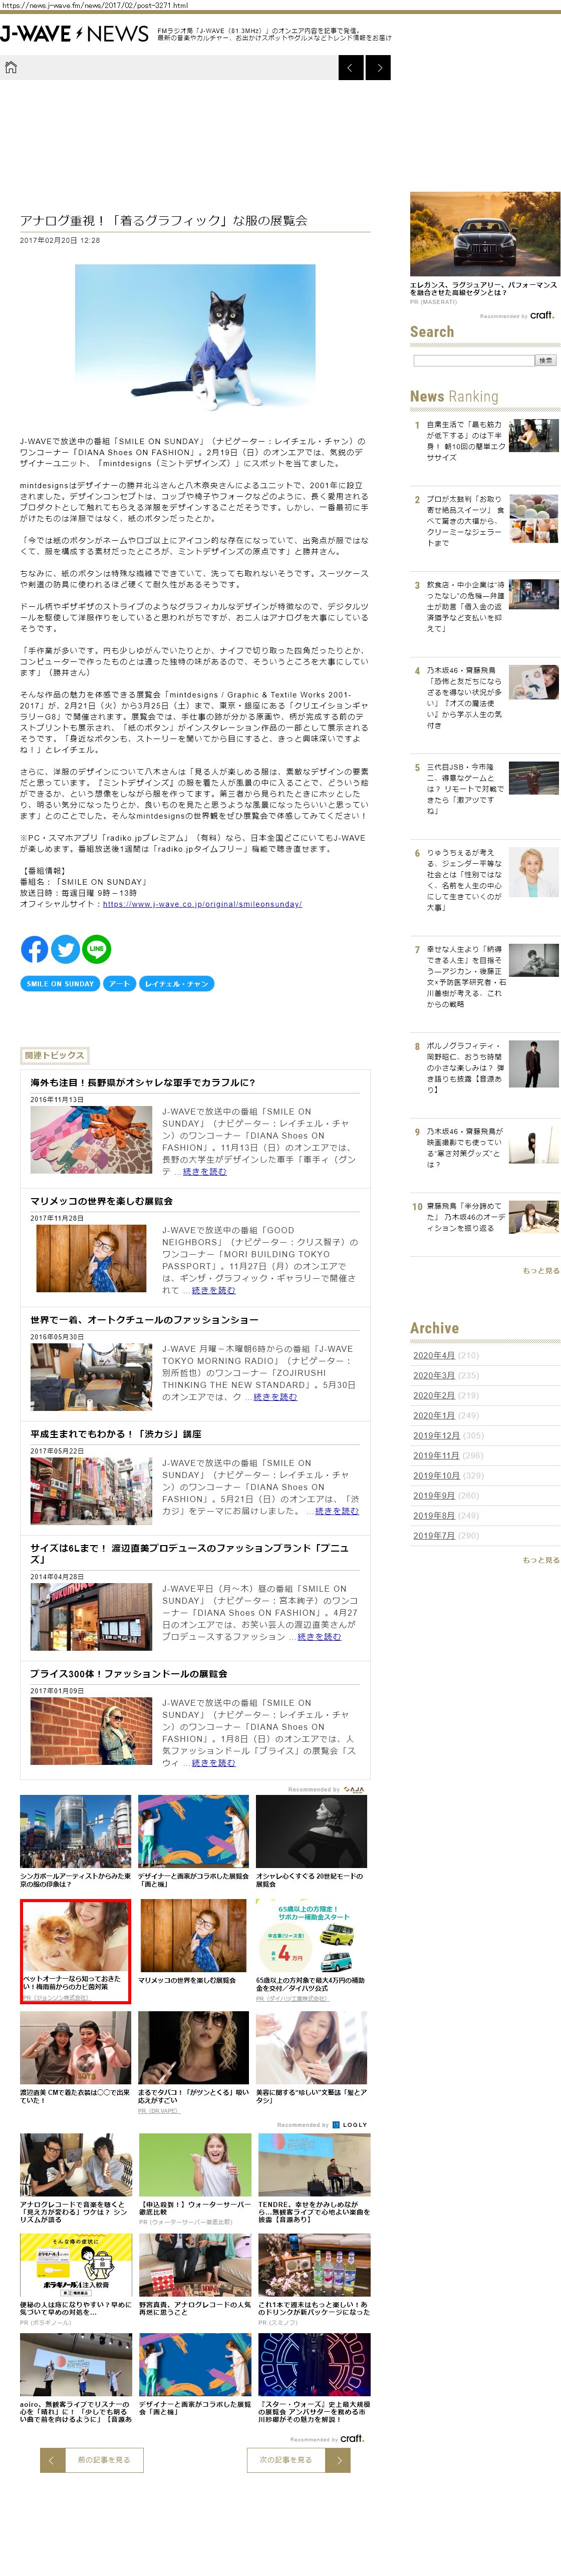Screen dimensions: 561x2576
Task: Click the sidebar search text field
Action: [473, 360]
